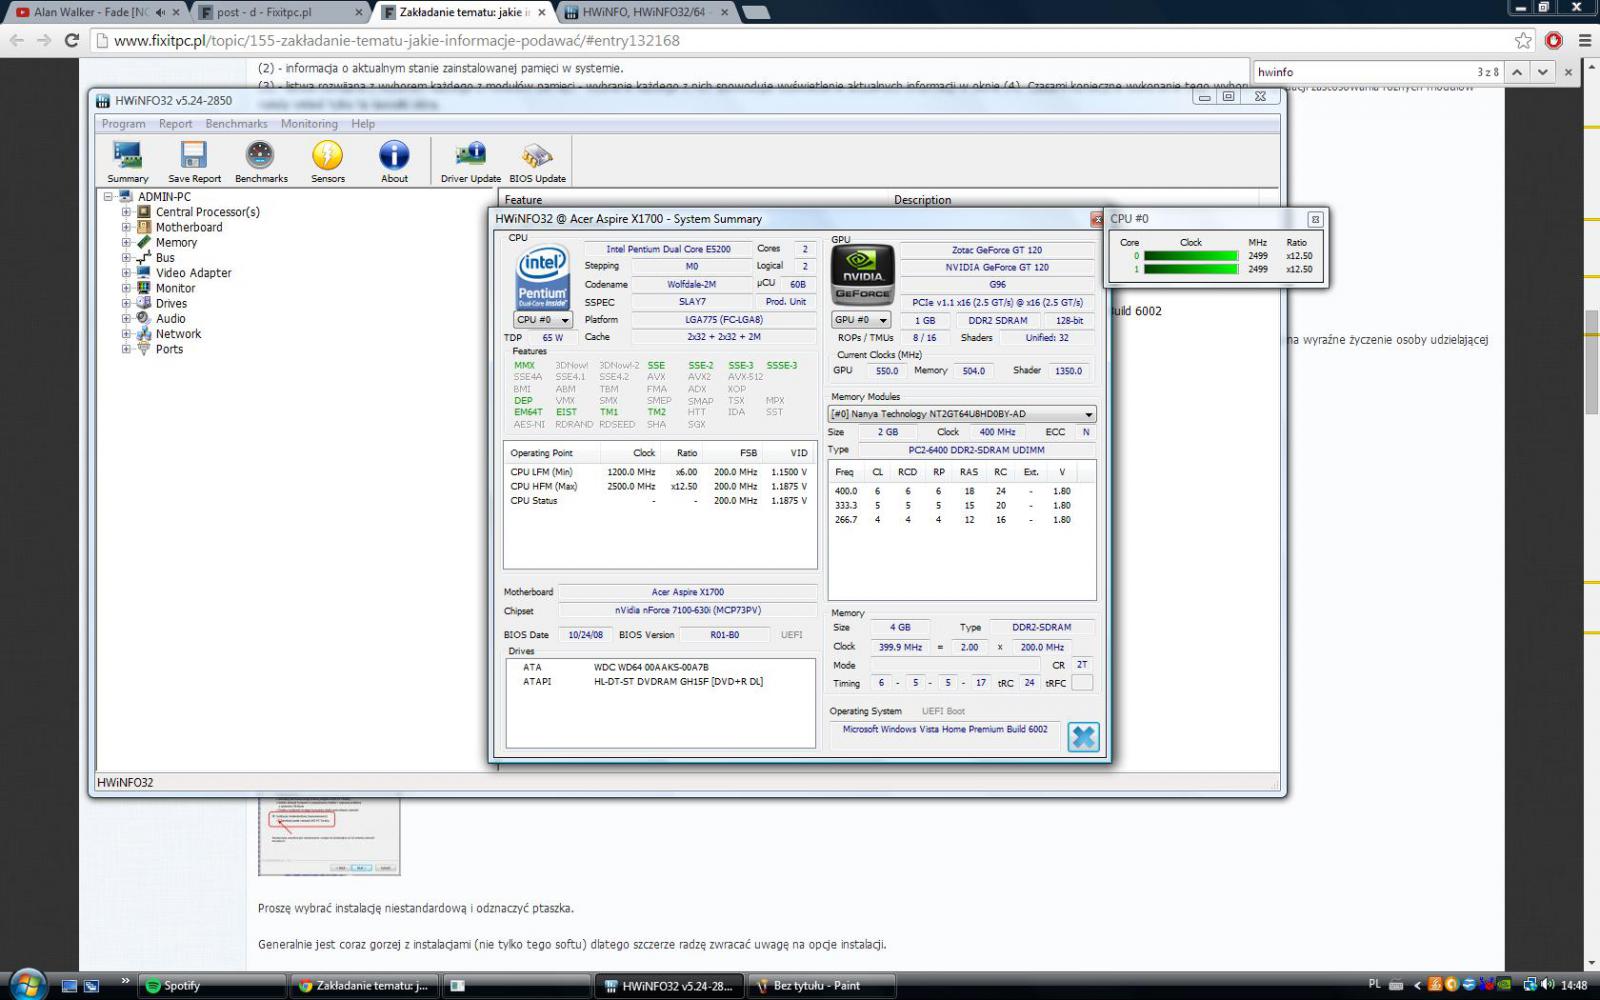Image resolution: width=1600 pixels, height=1000 pixels.
Task: Open a new Chrome tab
Action: (757, 12)
